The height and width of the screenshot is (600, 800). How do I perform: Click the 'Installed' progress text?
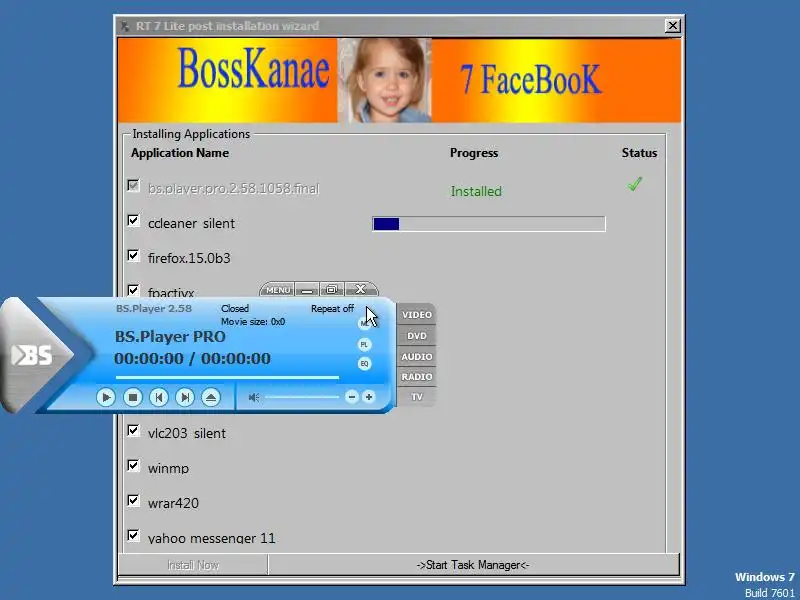point(476,191)
